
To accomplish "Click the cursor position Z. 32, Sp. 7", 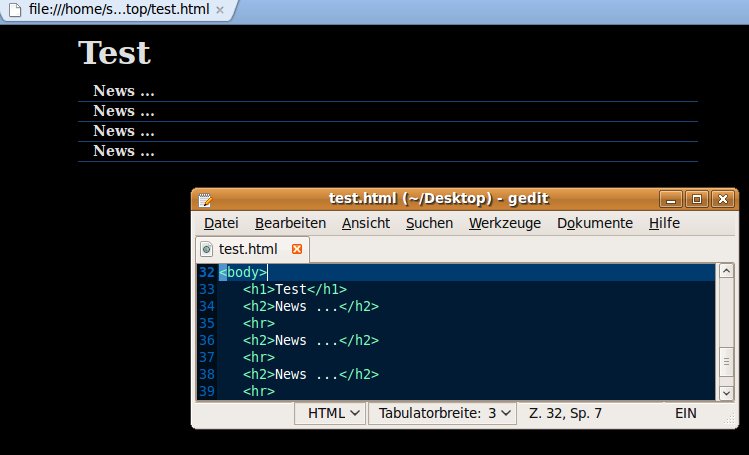I will click(x=565, y=413).
